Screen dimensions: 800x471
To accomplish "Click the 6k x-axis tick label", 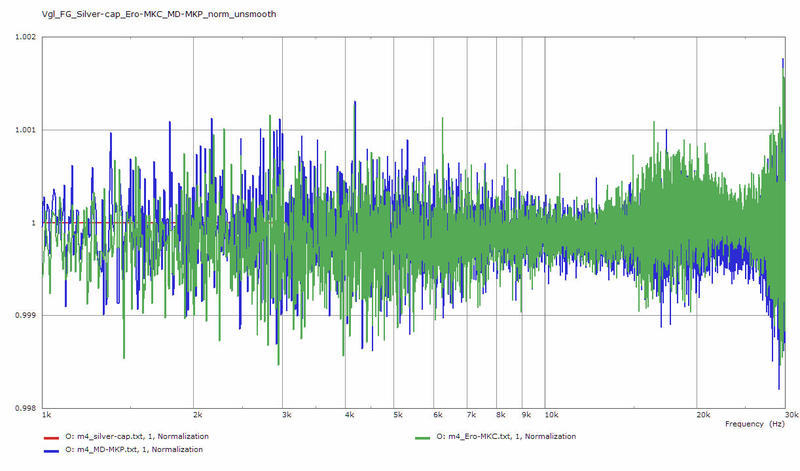I will [437, 414].
